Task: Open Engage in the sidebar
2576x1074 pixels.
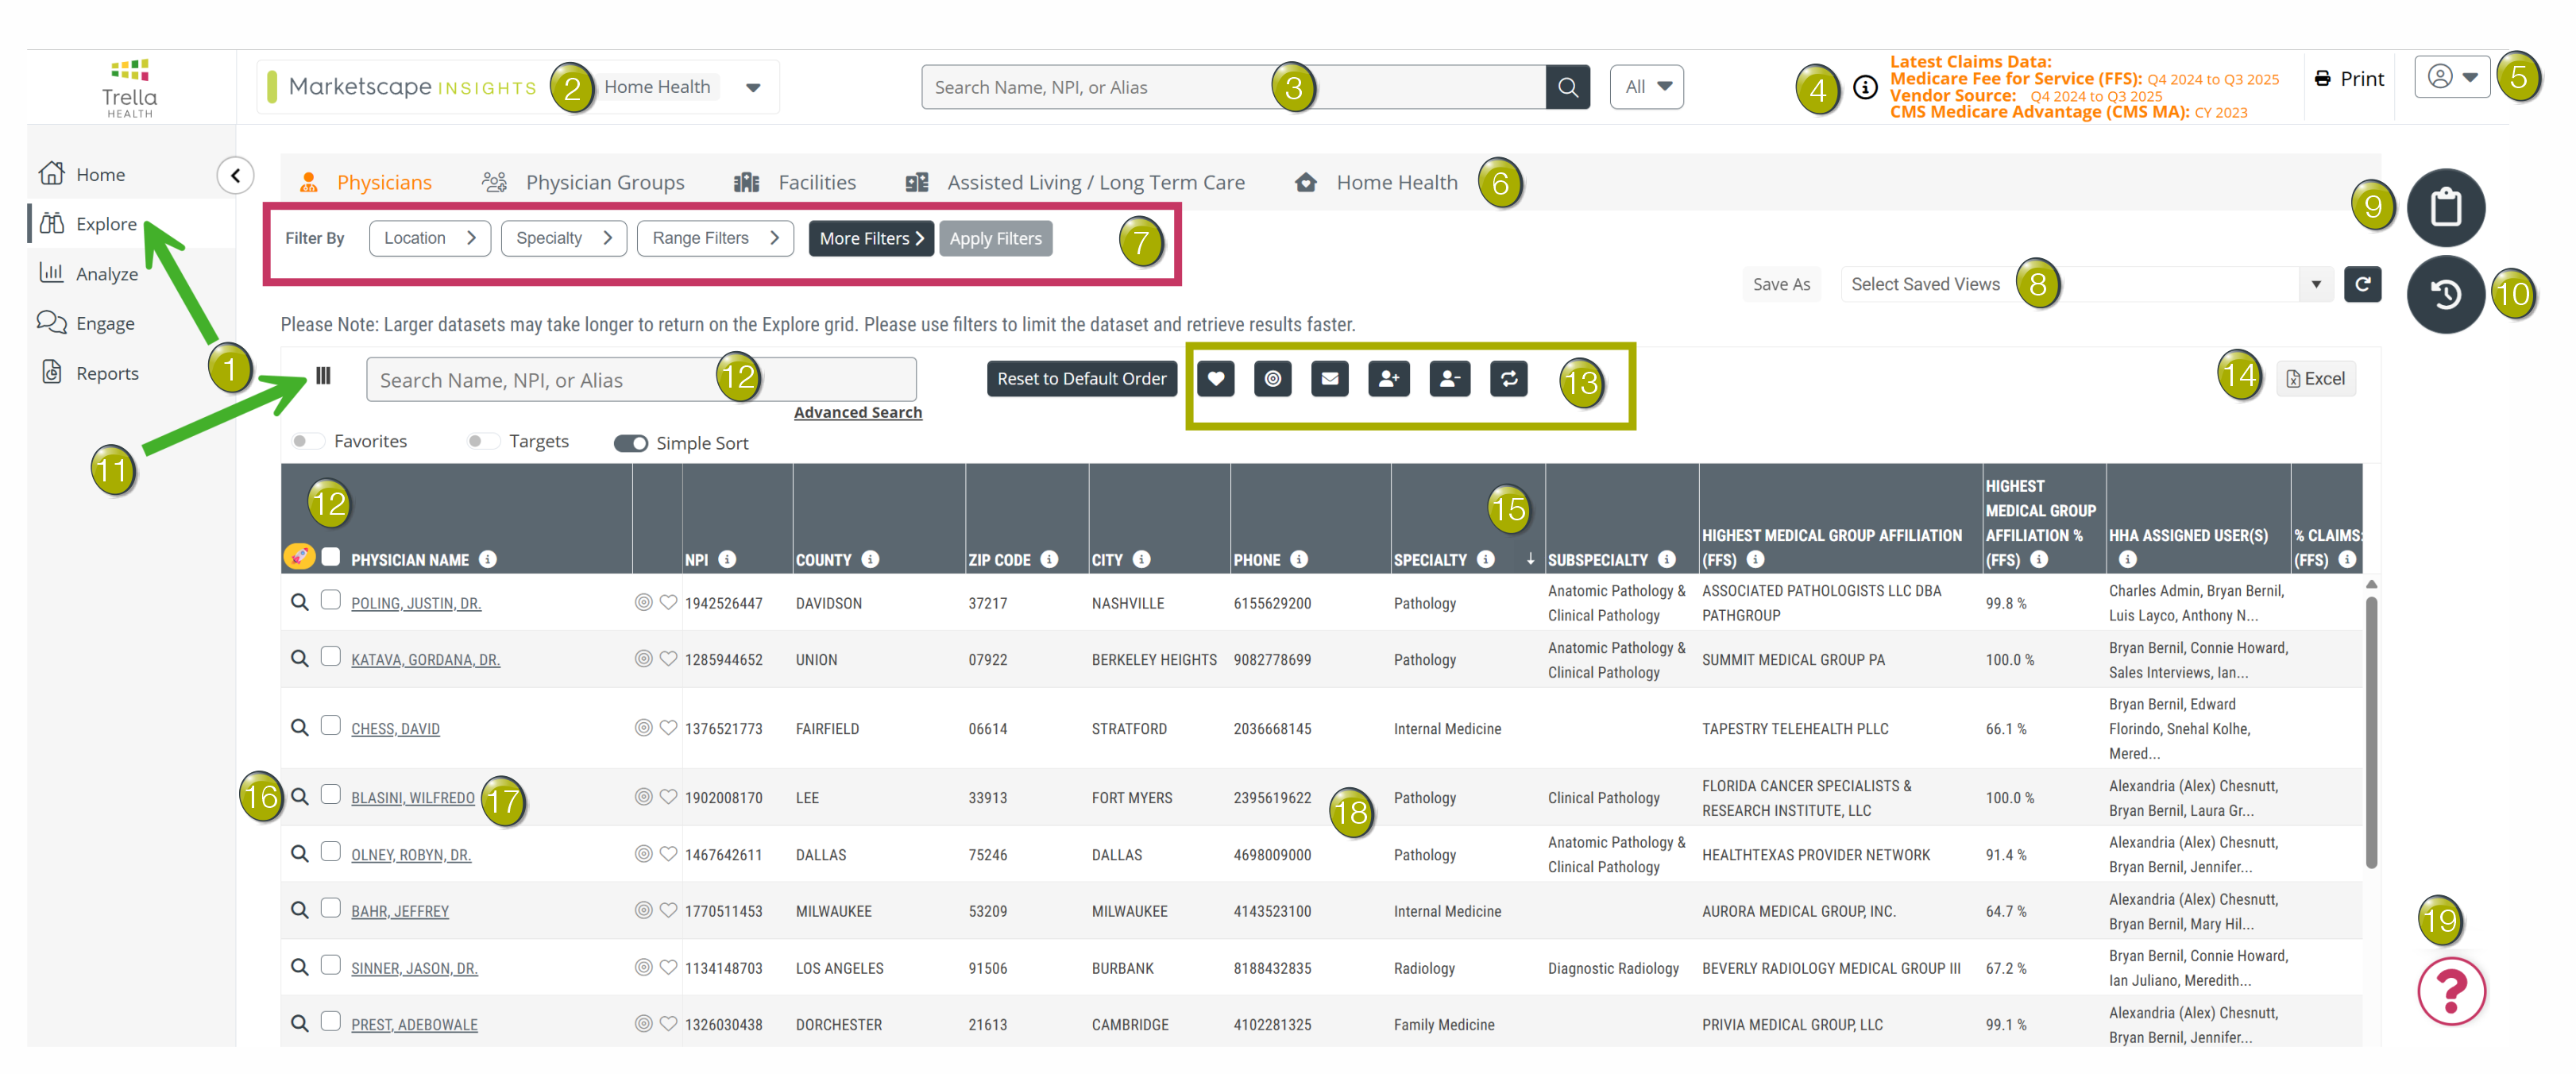Action: [87, 323]
